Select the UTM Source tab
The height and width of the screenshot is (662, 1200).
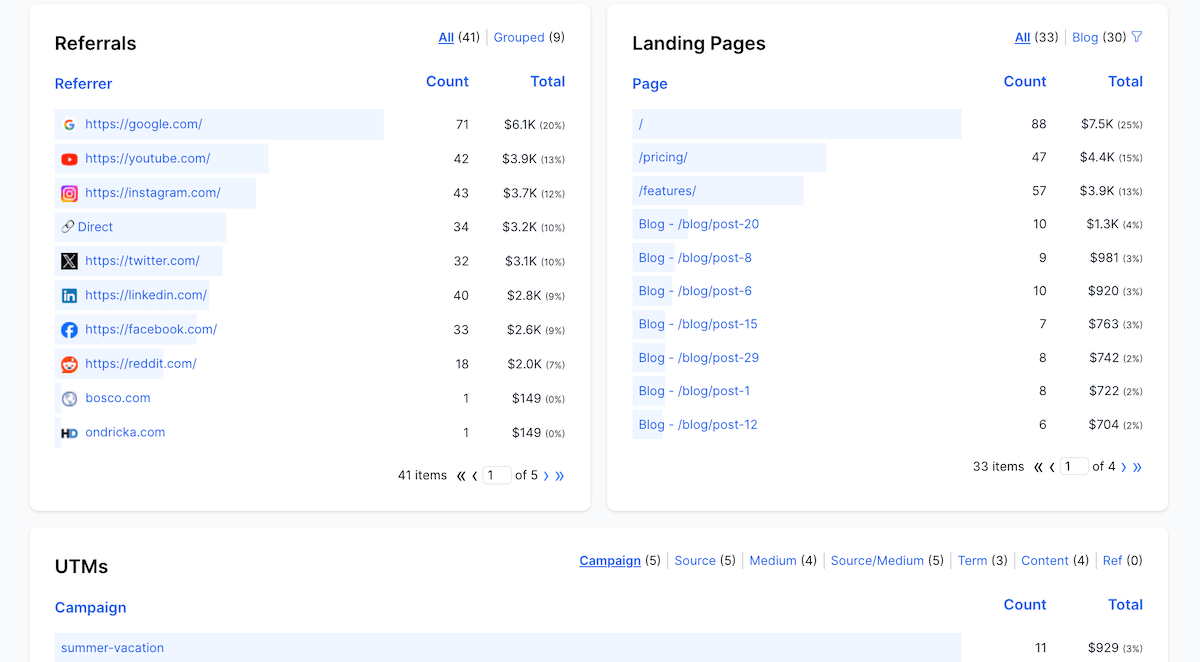pos(694,561)
